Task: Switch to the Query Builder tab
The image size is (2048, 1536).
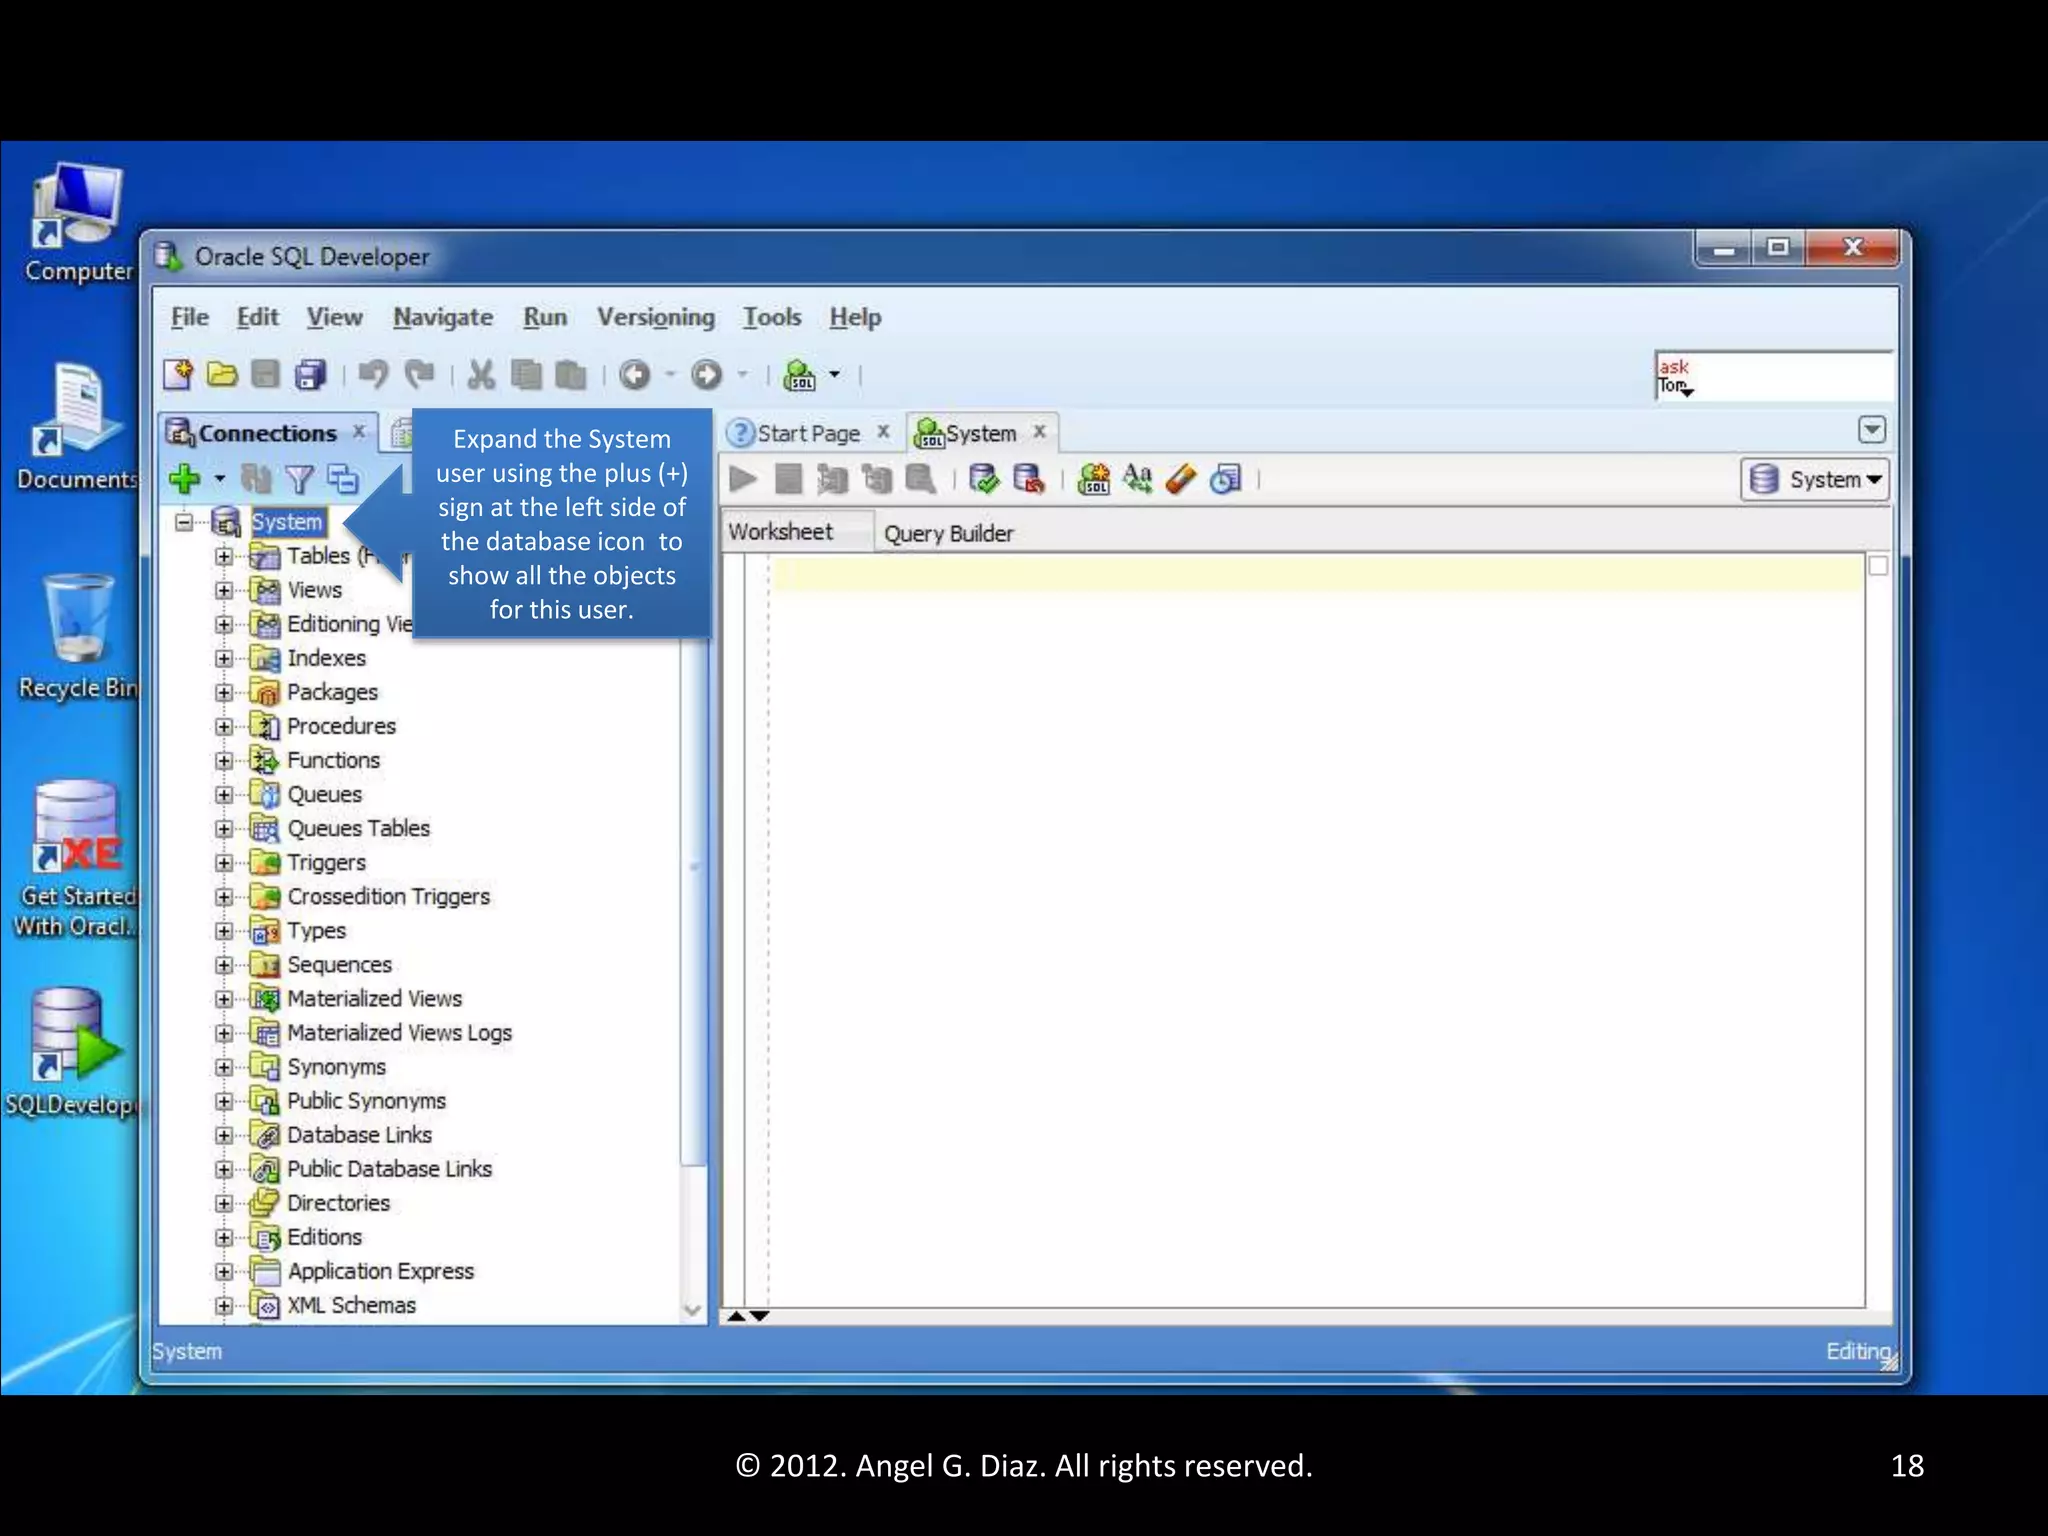Action: [x=948, y=534]
